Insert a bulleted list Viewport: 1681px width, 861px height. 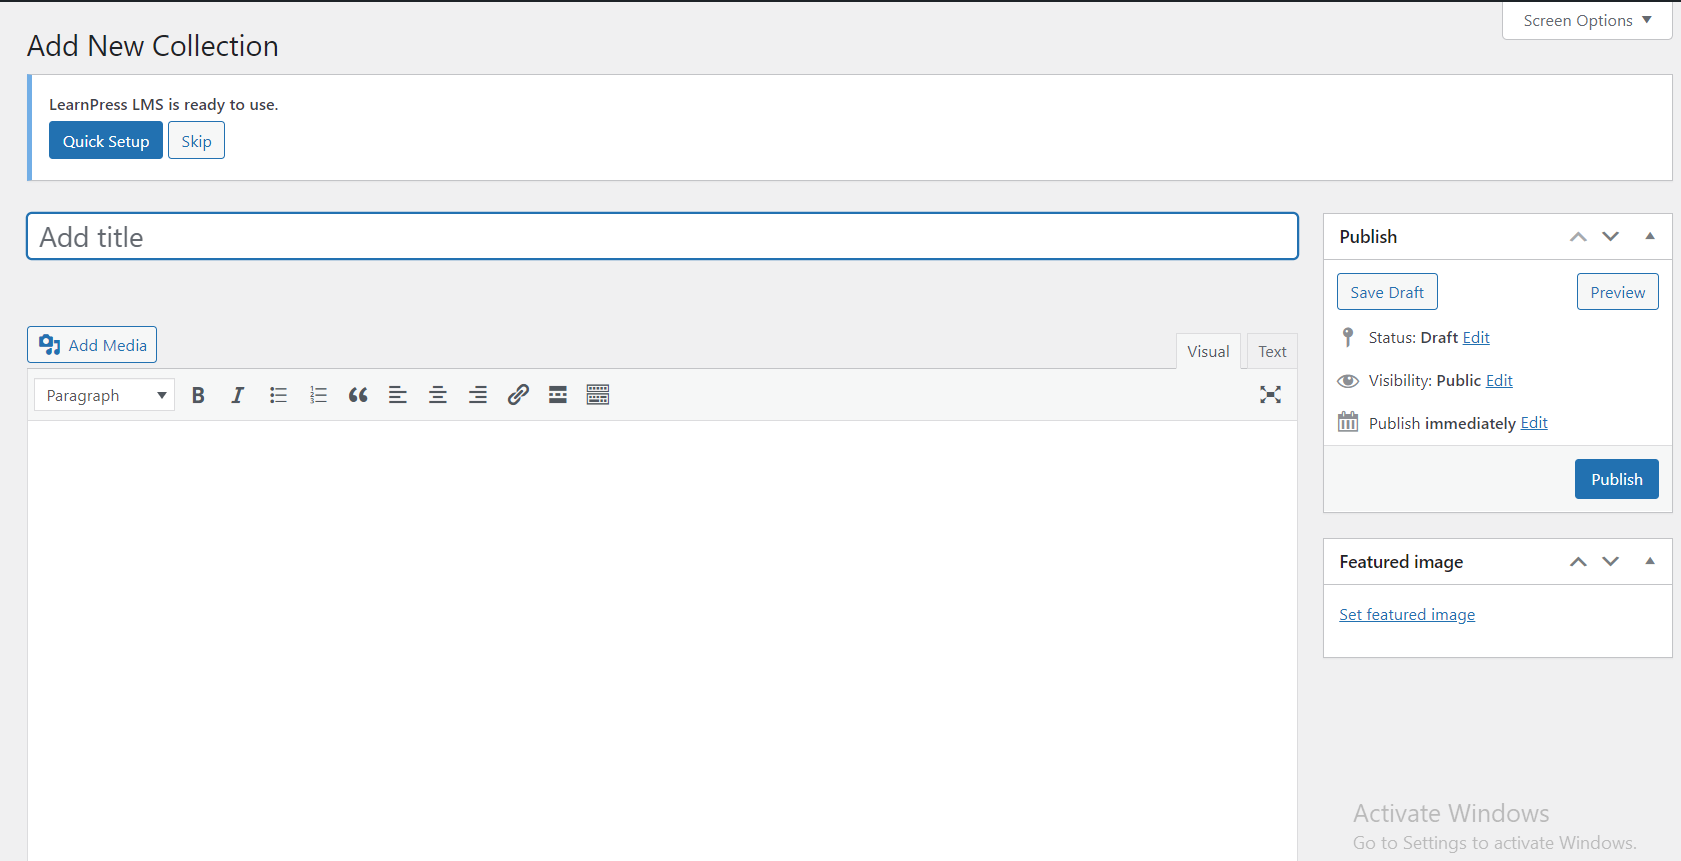tap(278, 395)
